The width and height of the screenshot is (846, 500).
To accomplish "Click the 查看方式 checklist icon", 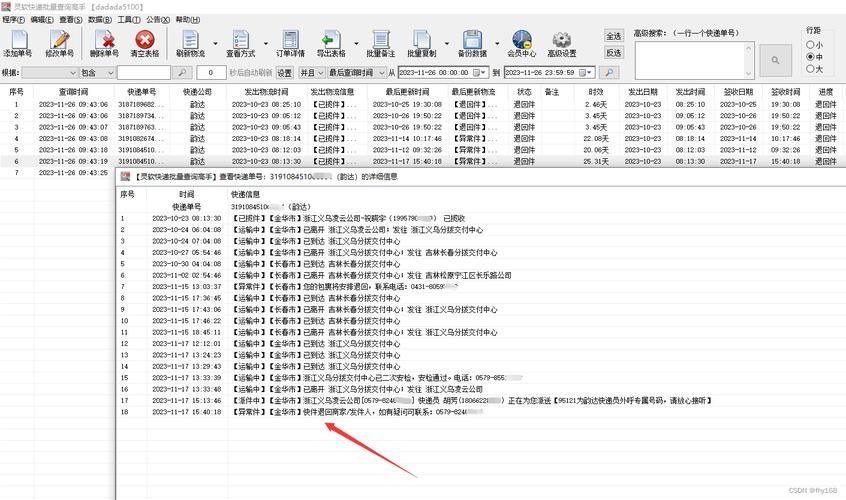I will coord(241,40).
